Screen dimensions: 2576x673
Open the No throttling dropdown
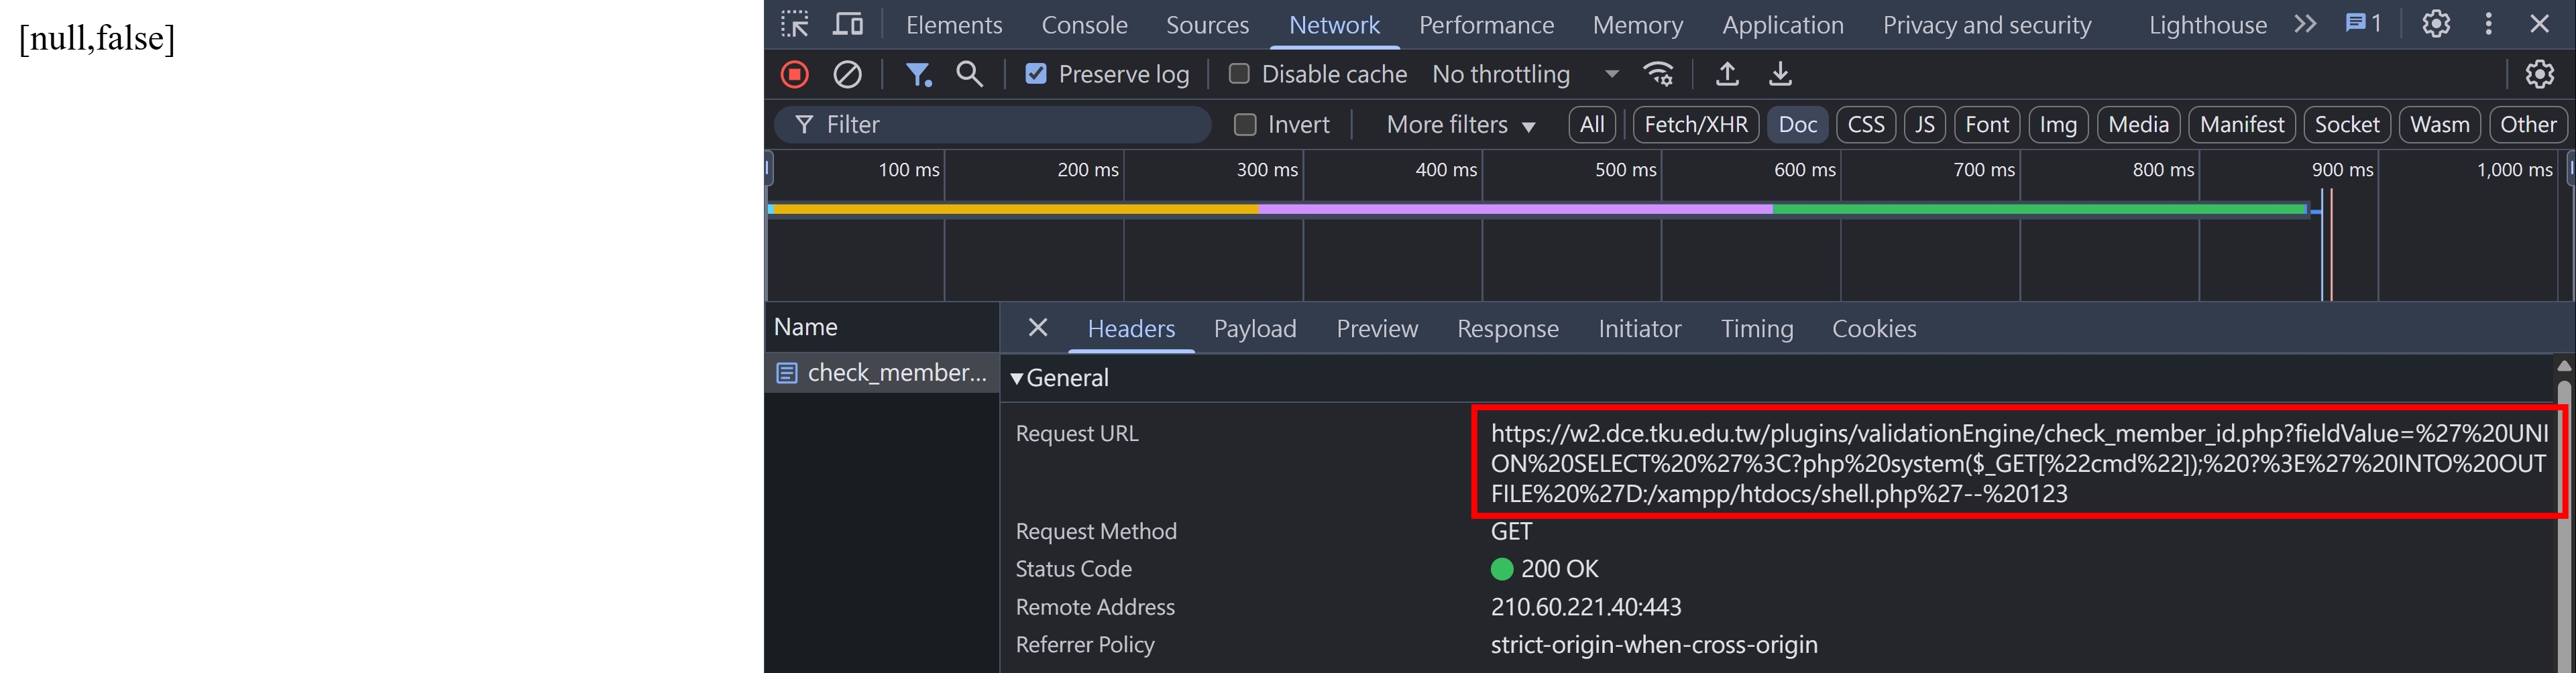[x=1526, y=74]
